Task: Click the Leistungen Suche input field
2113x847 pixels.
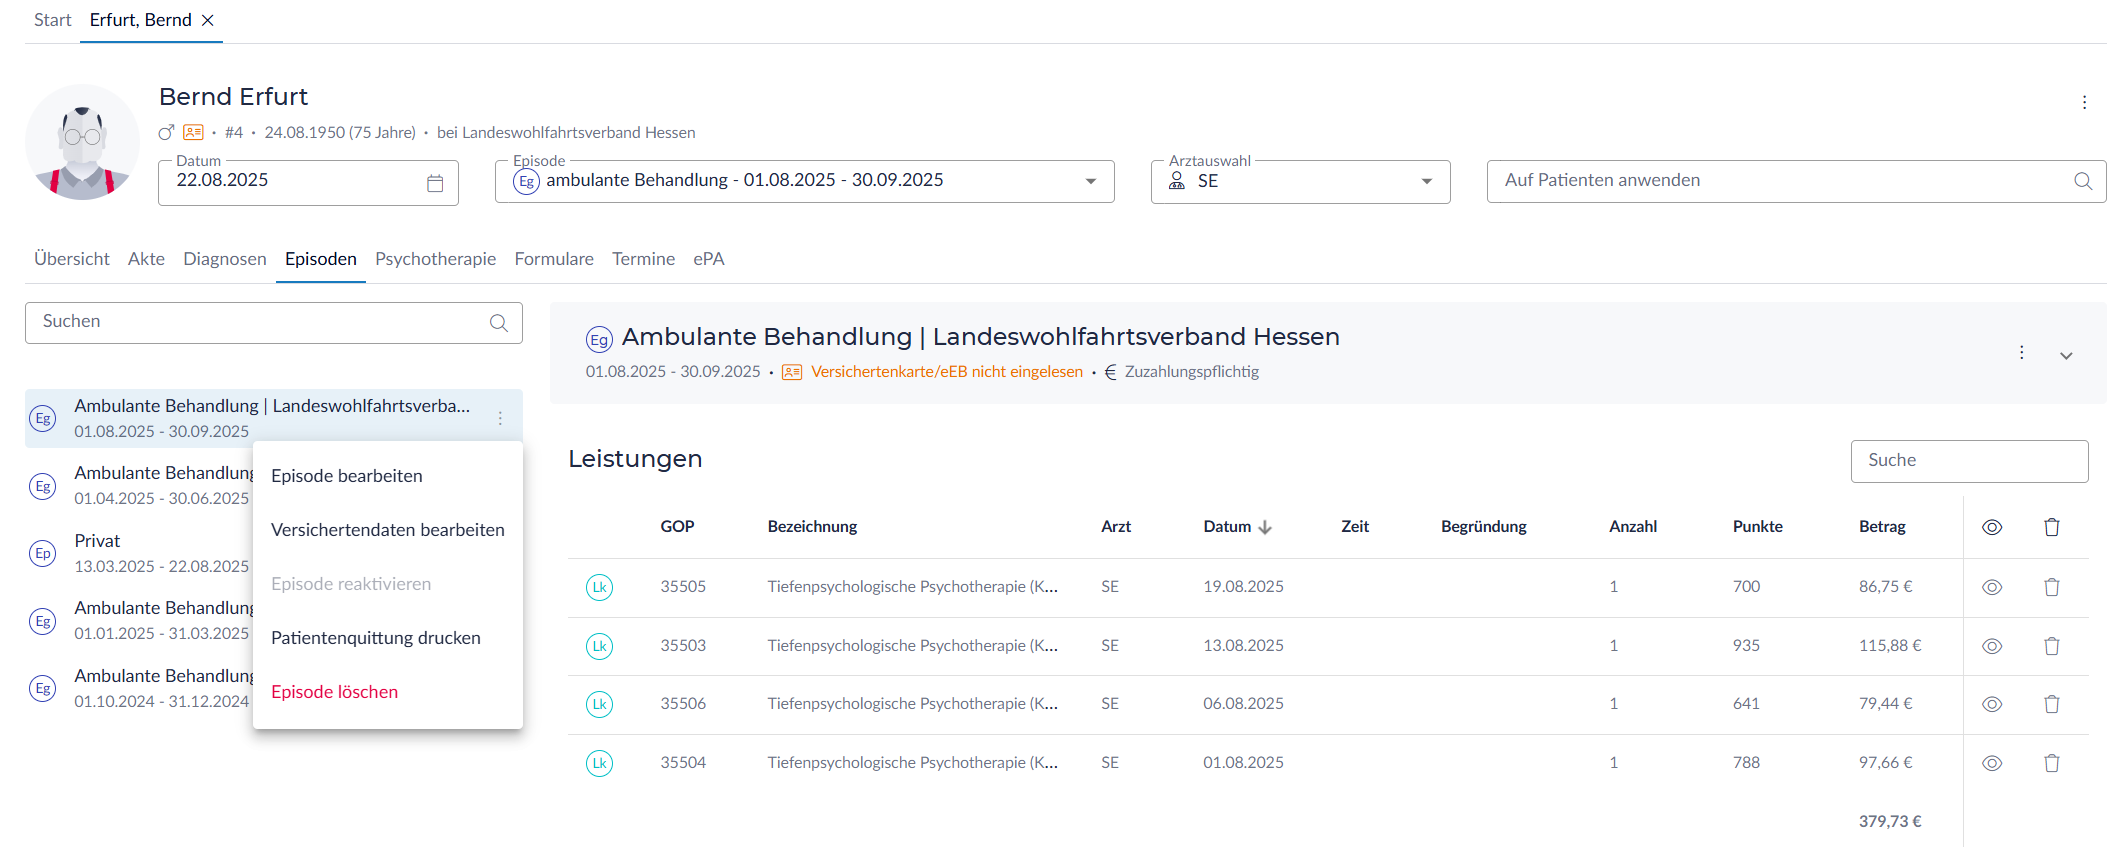Action: [1968, 461]
